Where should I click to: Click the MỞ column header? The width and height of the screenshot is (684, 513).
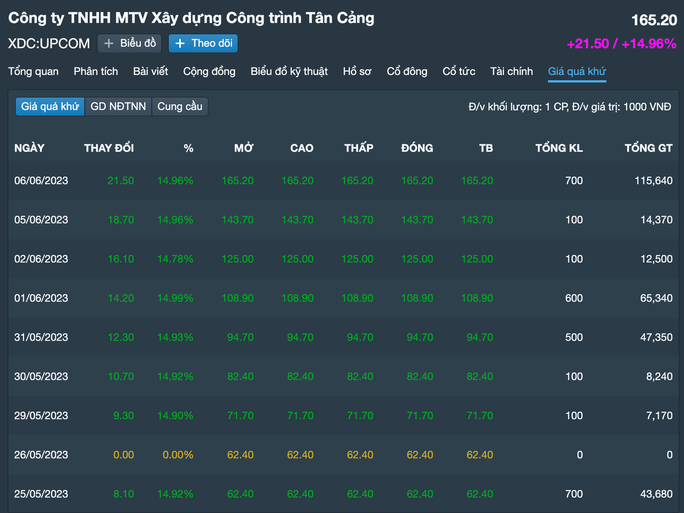point(243,148)
